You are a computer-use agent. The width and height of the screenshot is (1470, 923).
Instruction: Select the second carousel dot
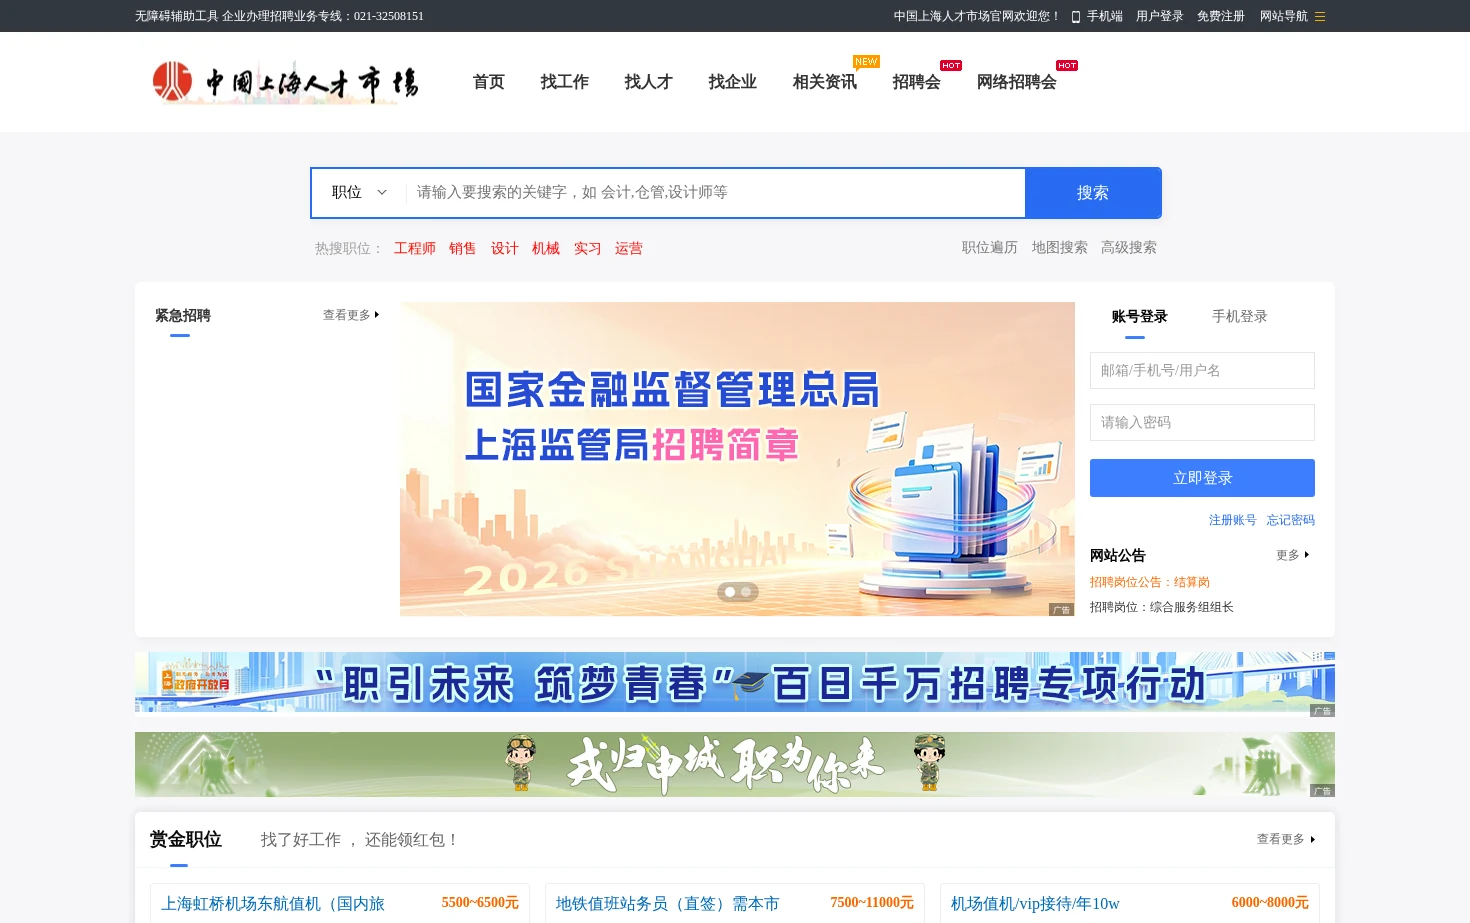[746, 592]
